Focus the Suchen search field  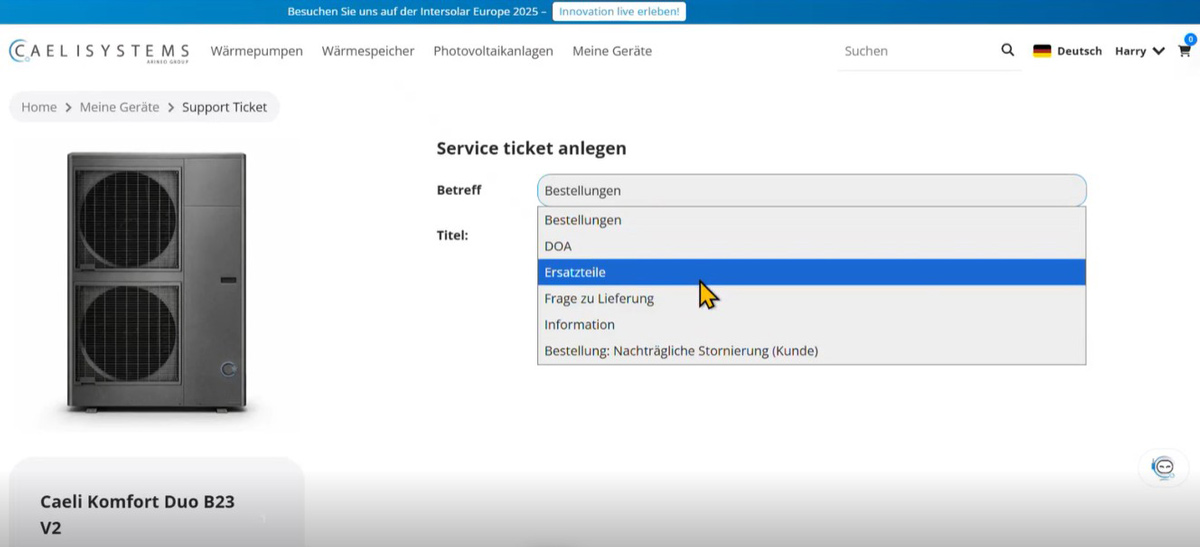915,51
